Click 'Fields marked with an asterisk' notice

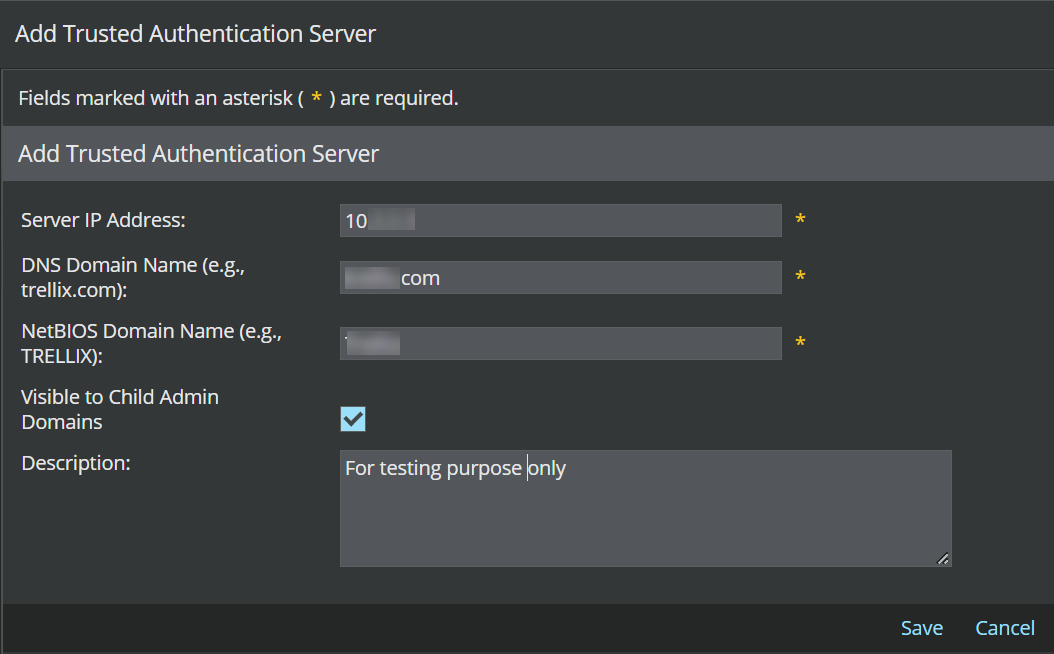click(x=238, y=98)
